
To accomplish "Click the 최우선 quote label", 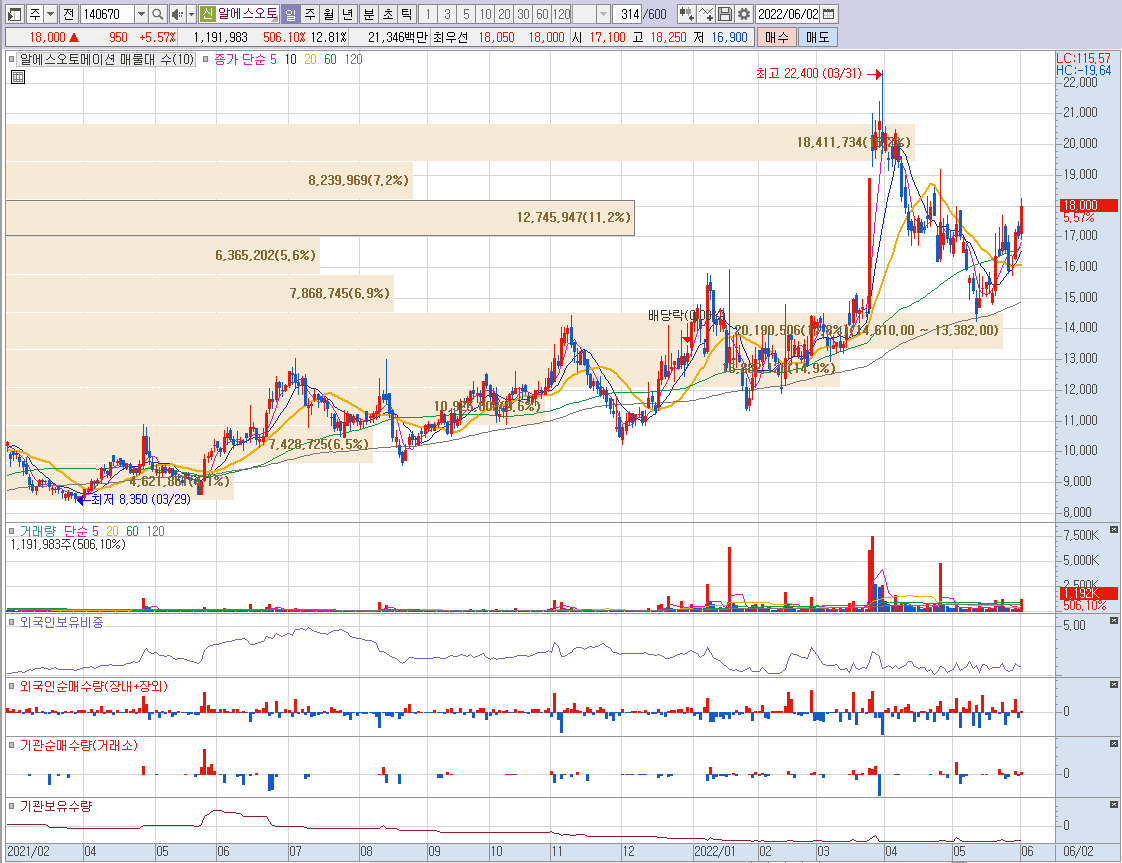I will pos(450,37).
